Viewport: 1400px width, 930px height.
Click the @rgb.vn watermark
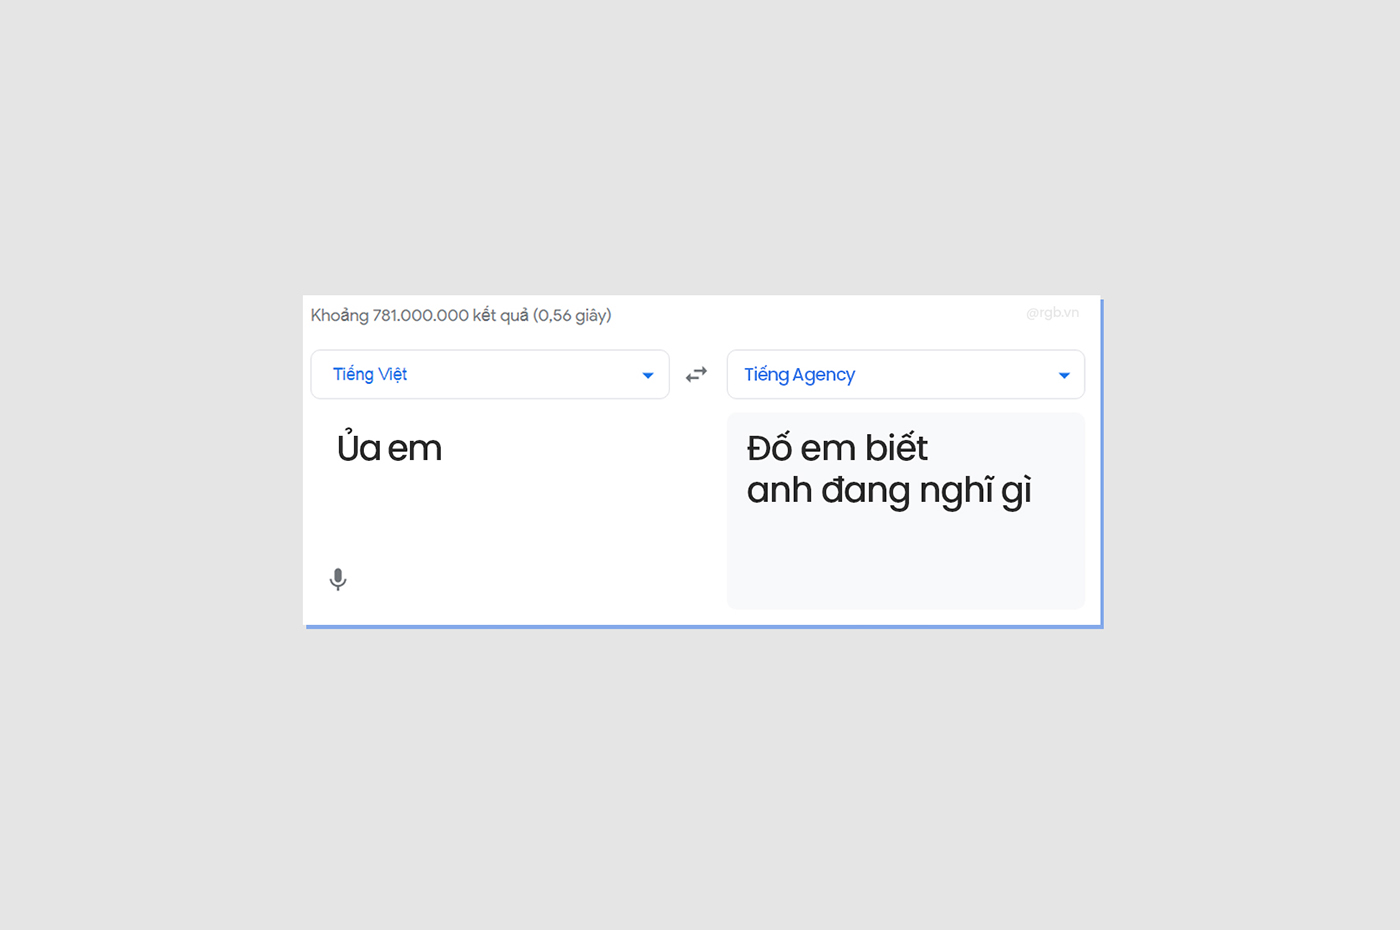coord(1052,313)
